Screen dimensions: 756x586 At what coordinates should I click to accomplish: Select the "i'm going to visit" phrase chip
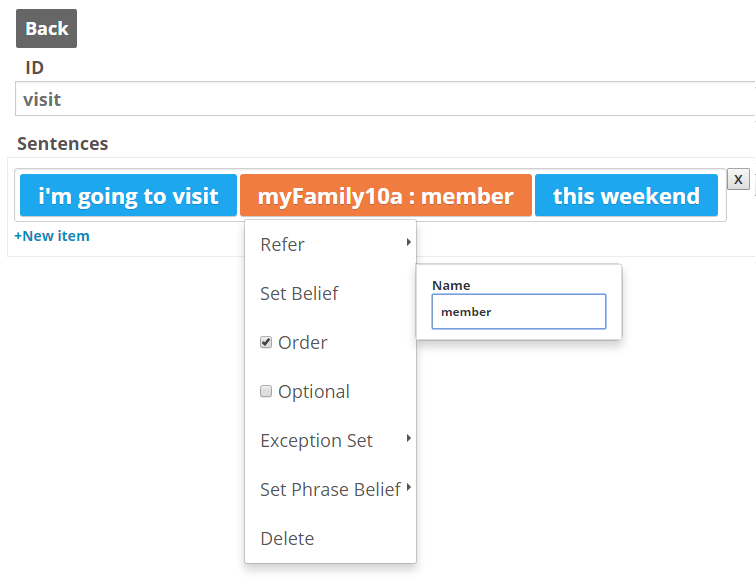(x=128, y=195)
